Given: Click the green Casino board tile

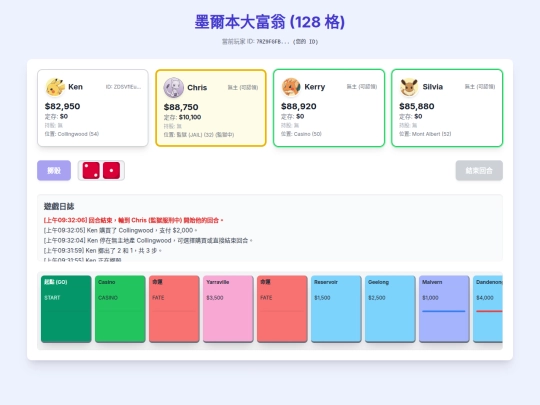Looking at the screenshot, I should click(x=120, y=309).
